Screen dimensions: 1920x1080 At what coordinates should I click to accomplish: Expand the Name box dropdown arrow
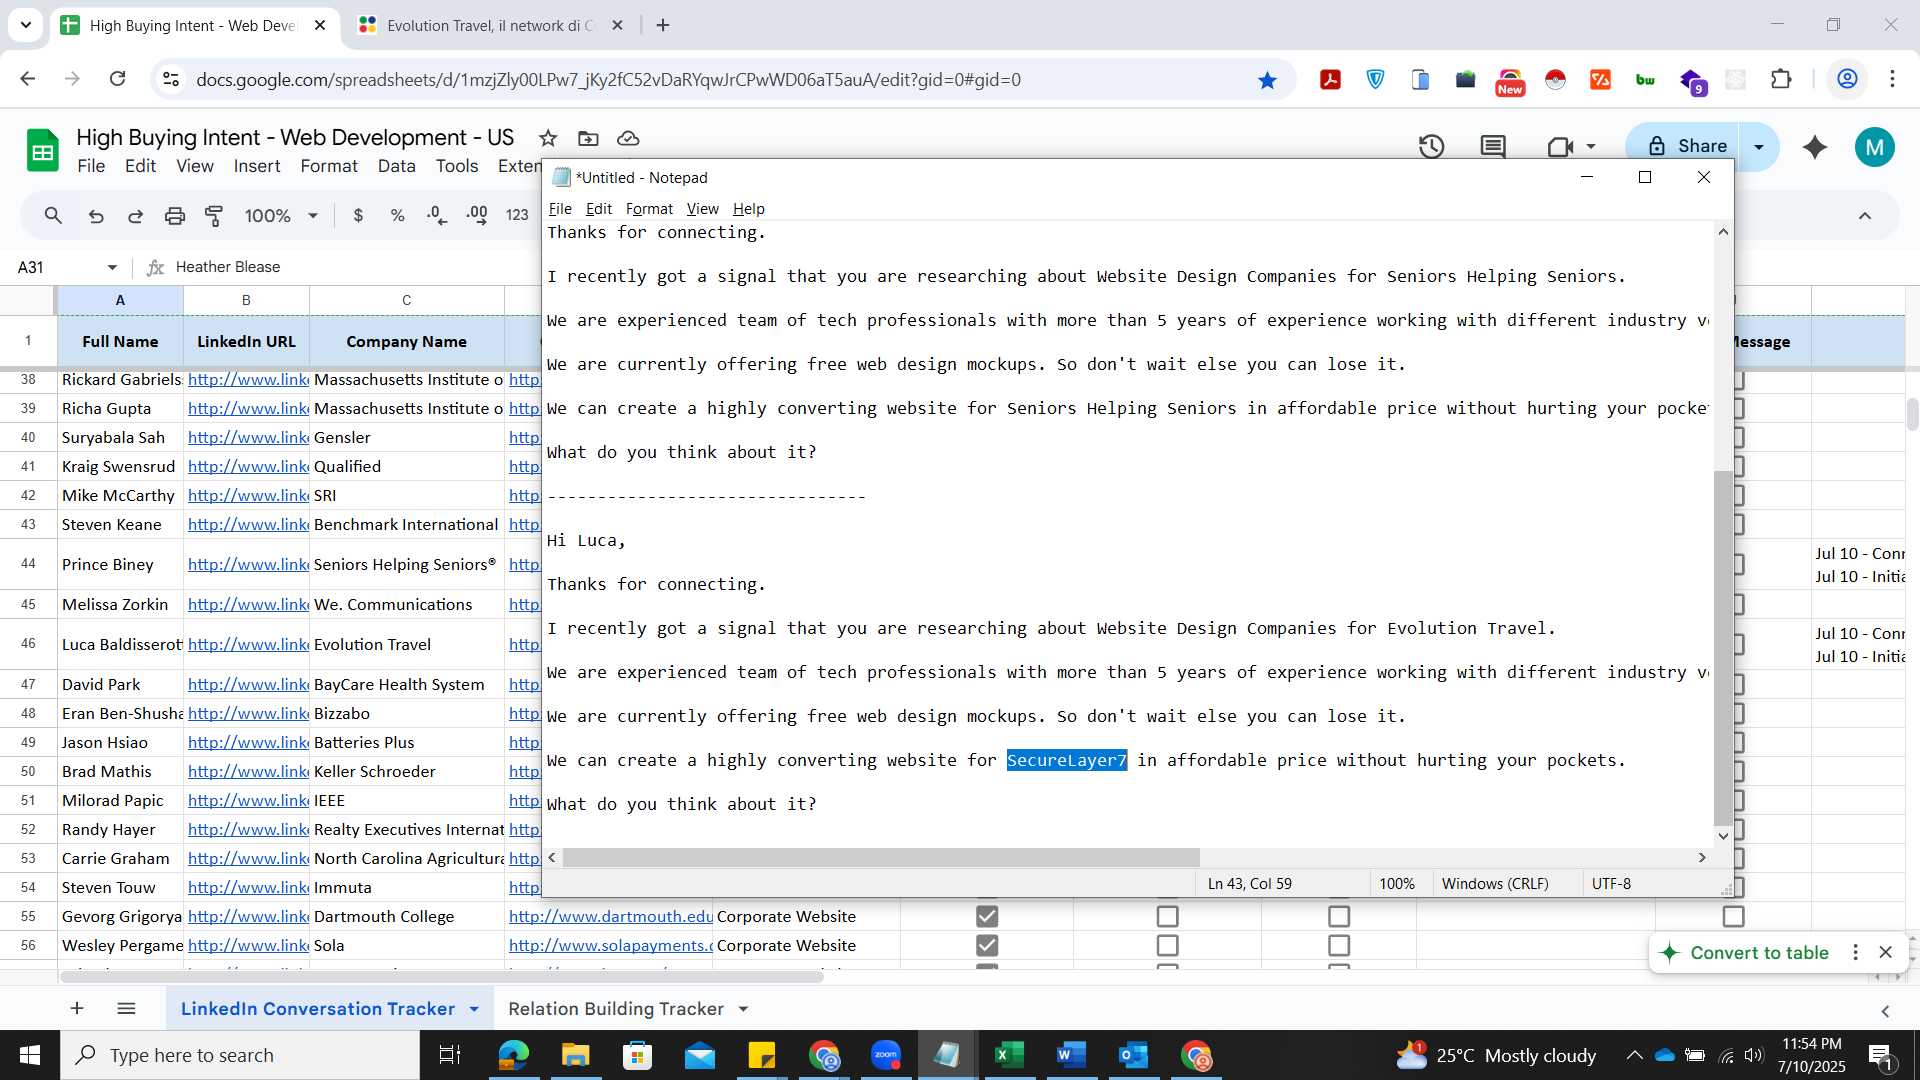pos(112,267)
